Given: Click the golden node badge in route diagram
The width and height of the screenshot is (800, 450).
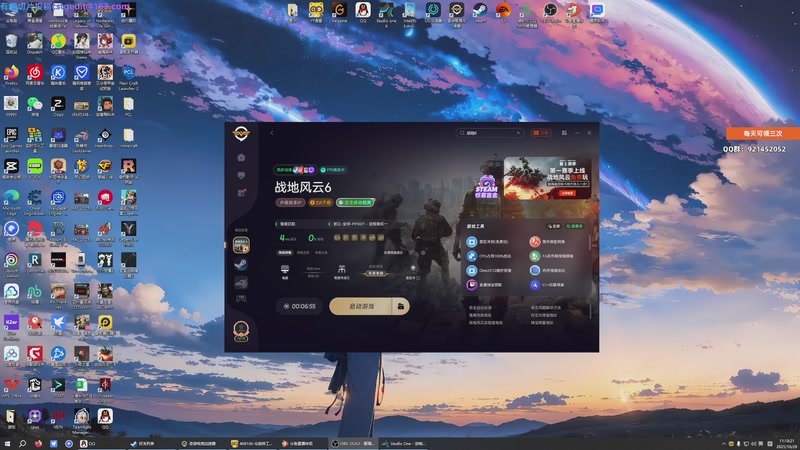Looking at the screenshot, I should pyautogui.click(x=376, y=273).
